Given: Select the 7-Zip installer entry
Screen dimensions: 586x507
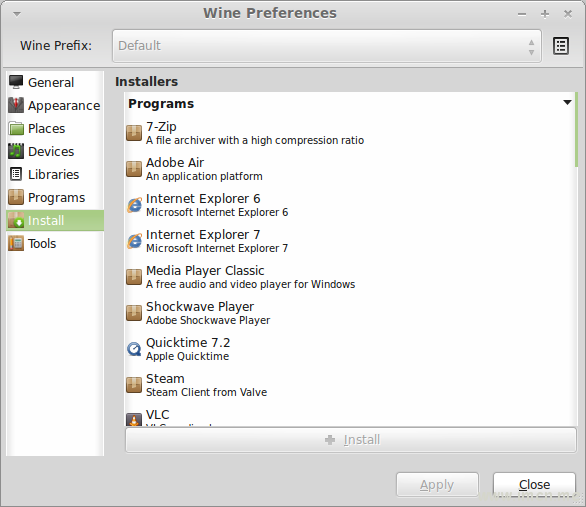Looking at the screenshot, I should (350, 133).
